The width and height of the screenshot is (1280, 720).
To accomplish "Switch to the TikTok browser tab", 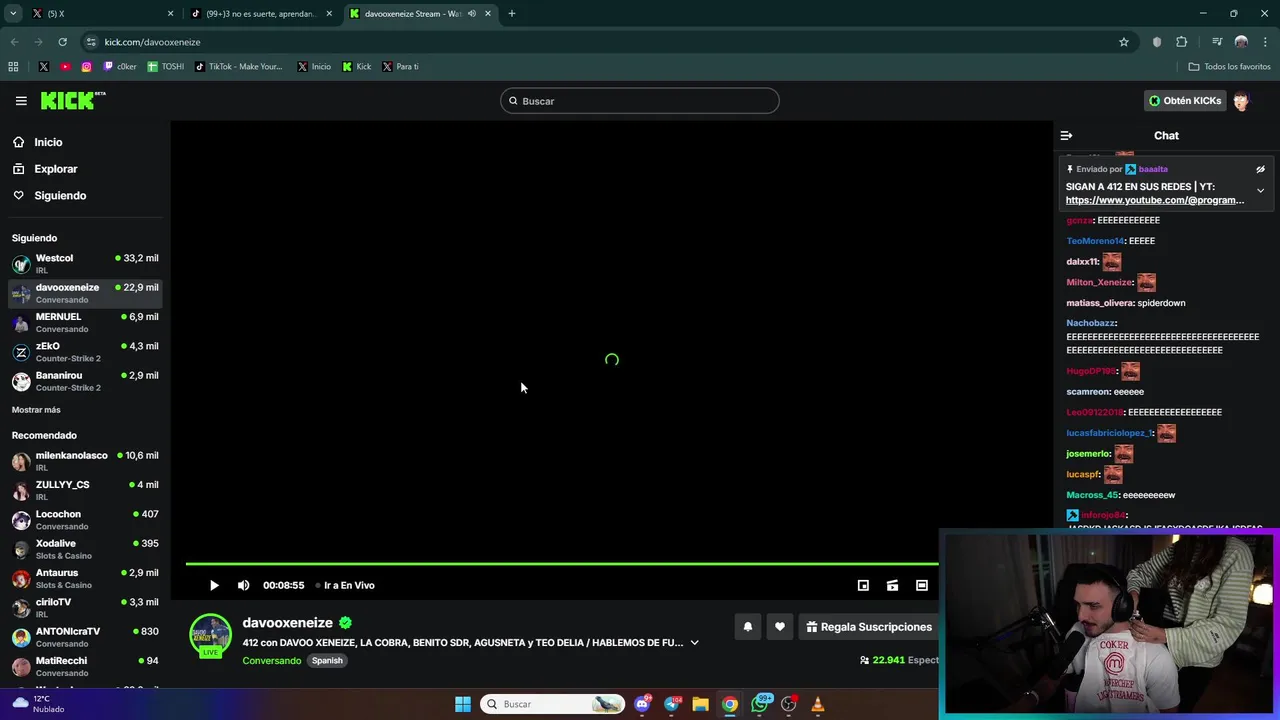I will (262, 14).
